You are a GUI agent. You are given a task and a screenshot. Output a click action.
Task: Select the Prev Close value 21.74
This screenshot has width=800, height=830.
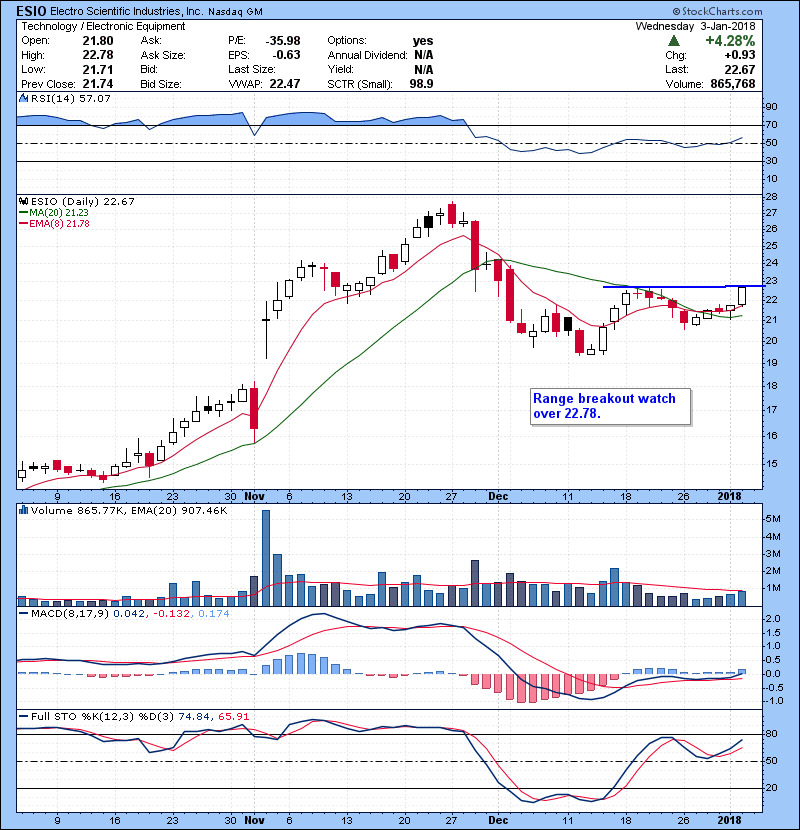(x=98, y=84)
